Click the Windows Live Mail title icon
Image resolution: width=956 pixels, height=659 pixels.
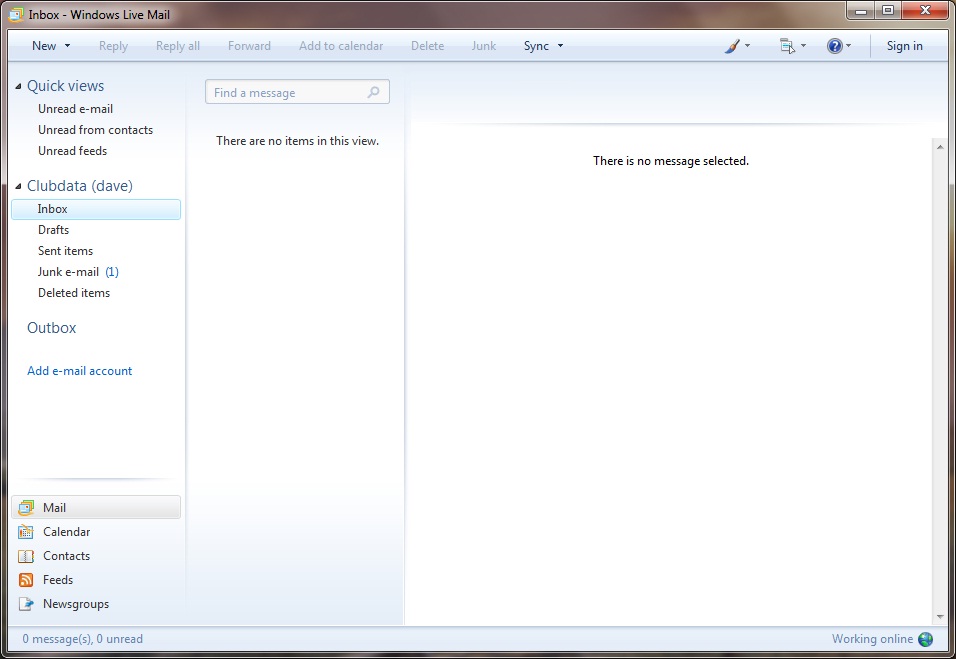(x=16, y=15)
